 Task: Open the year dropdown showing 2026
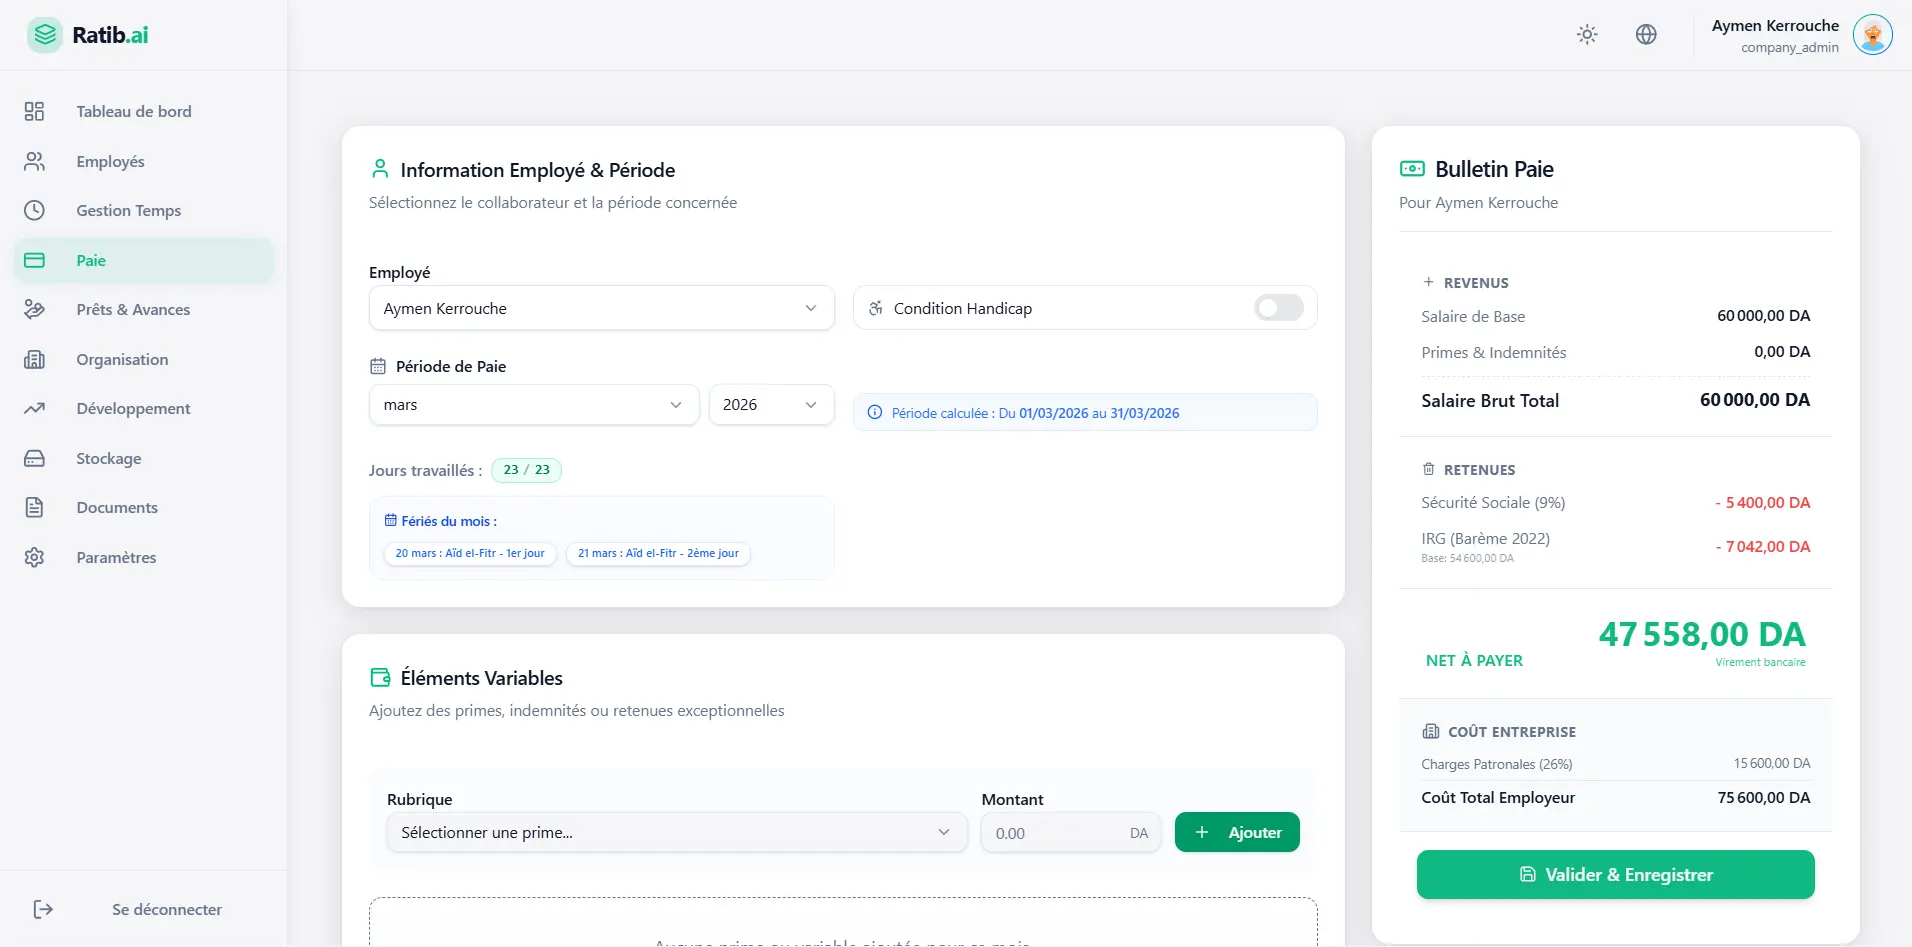tap(771, 405)
